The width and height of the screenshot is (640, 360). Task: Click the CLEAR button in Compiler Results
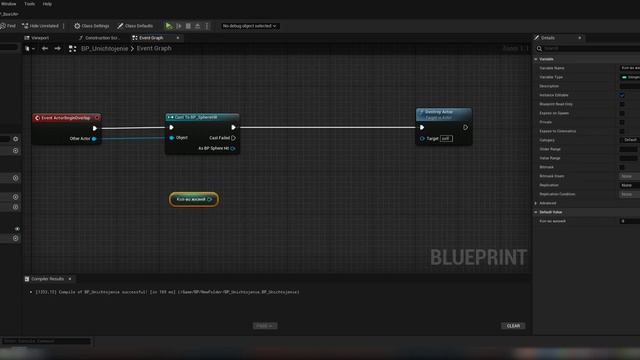coord(513,326)
